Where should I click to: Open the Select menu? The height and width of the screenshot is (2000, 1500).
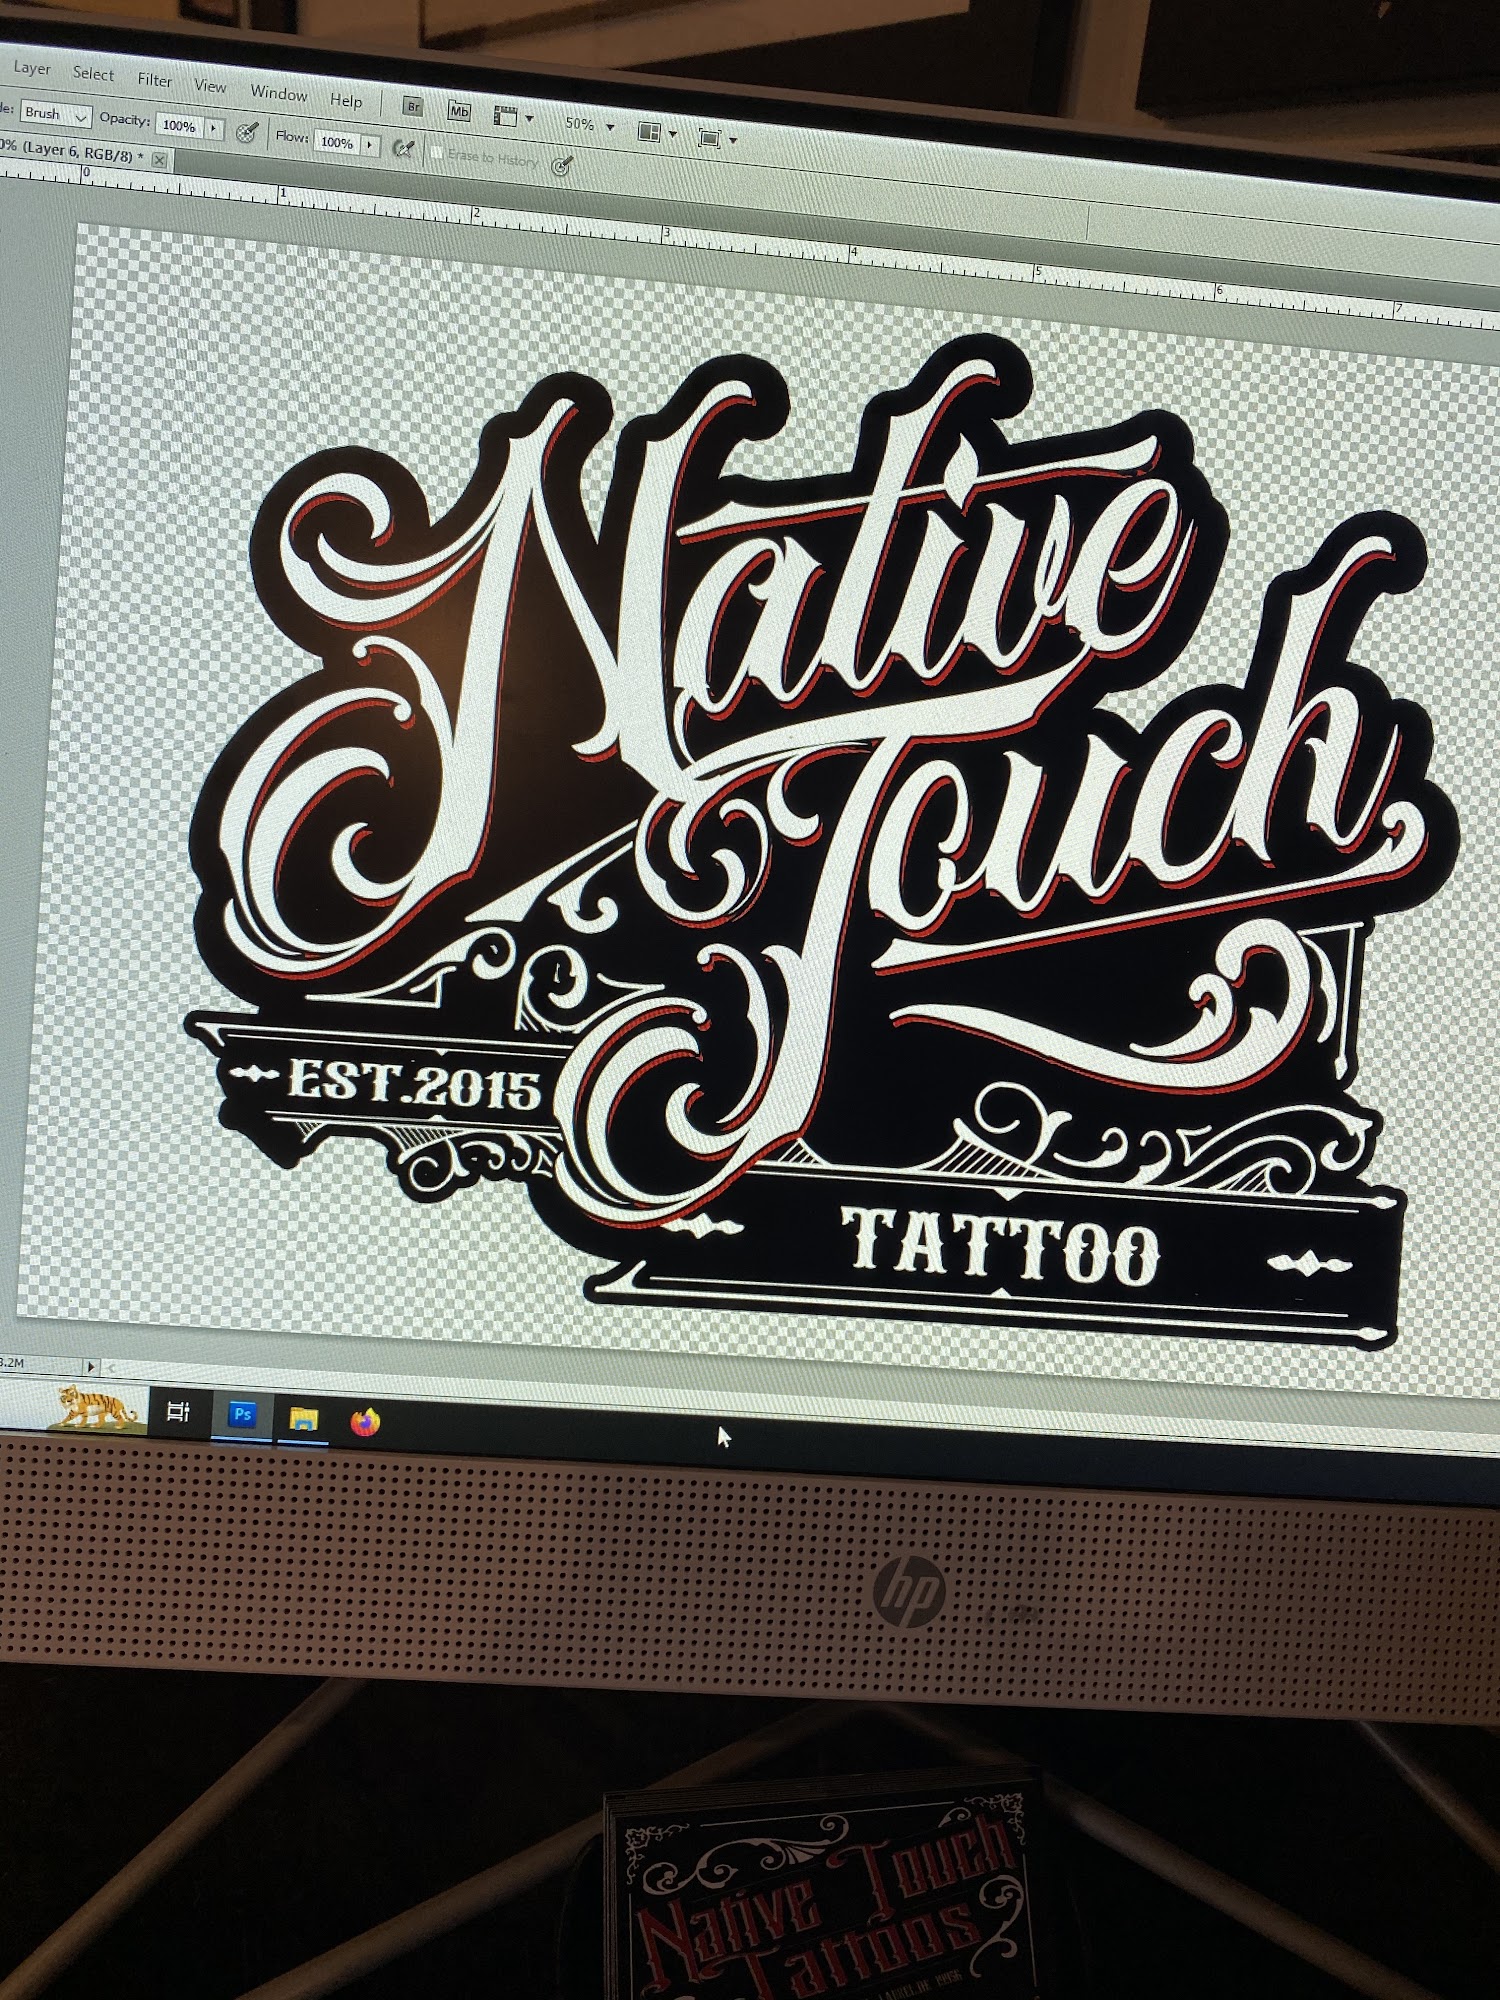pos(93,74)
